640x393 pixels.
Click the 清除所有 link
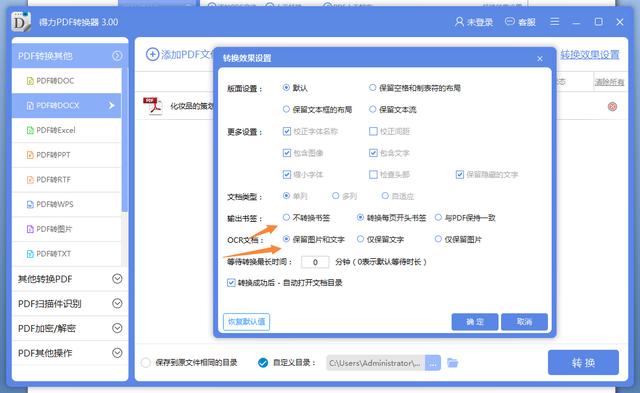609,82
